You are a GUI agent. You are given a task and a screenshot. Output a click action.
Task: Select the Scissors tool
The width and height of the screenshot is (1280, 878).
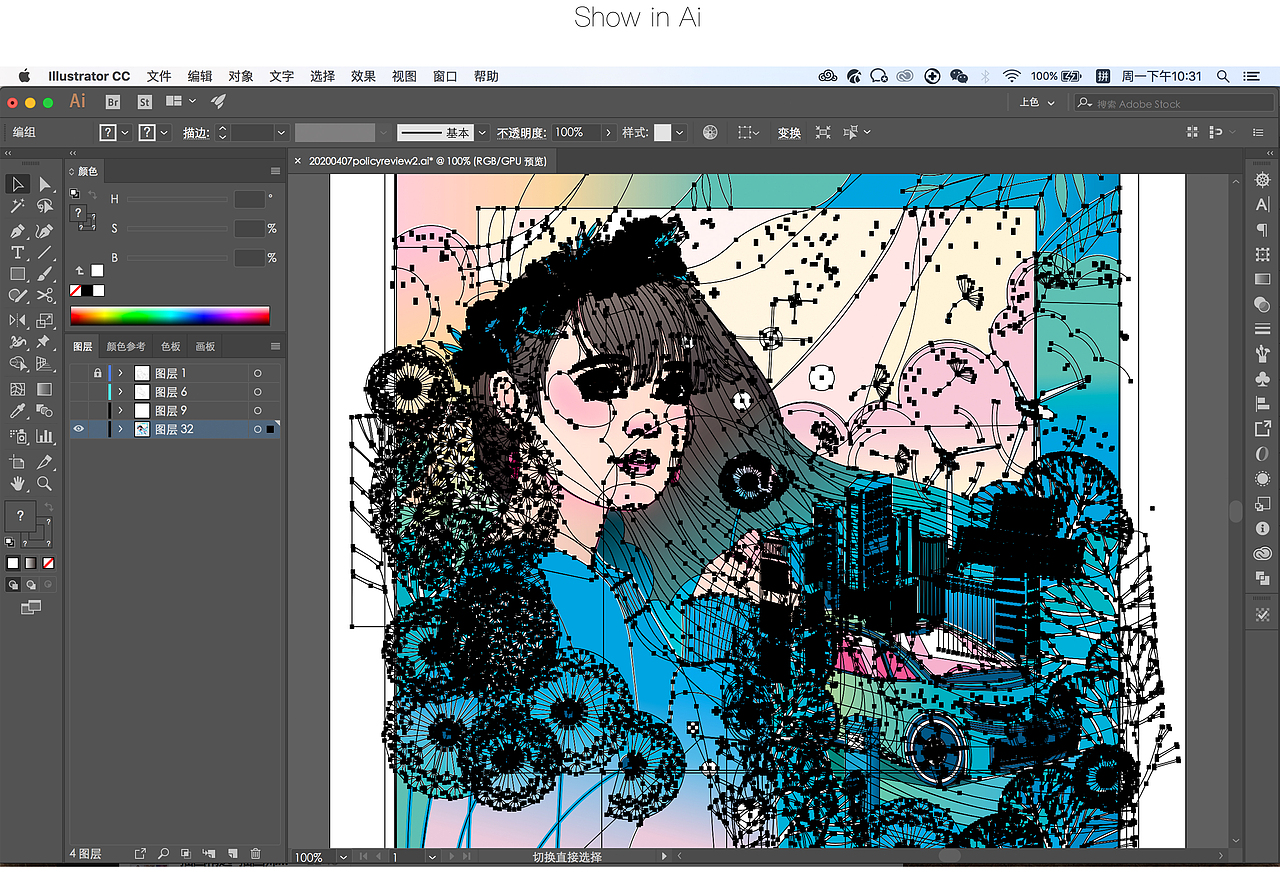pos(45,296)
